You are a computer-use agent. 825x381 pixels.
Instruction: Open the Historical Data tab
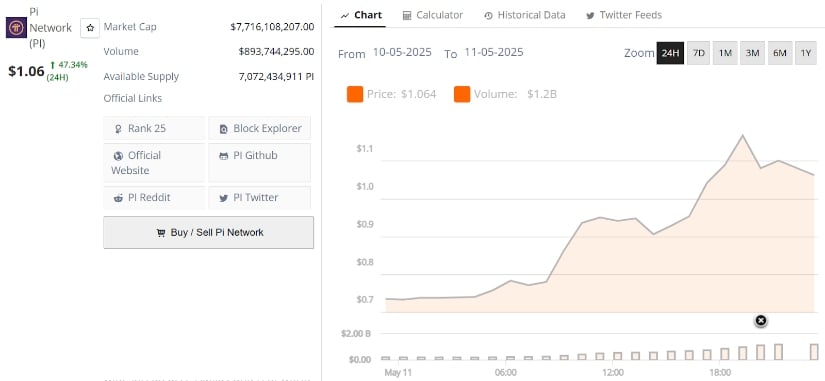[525, 15]
